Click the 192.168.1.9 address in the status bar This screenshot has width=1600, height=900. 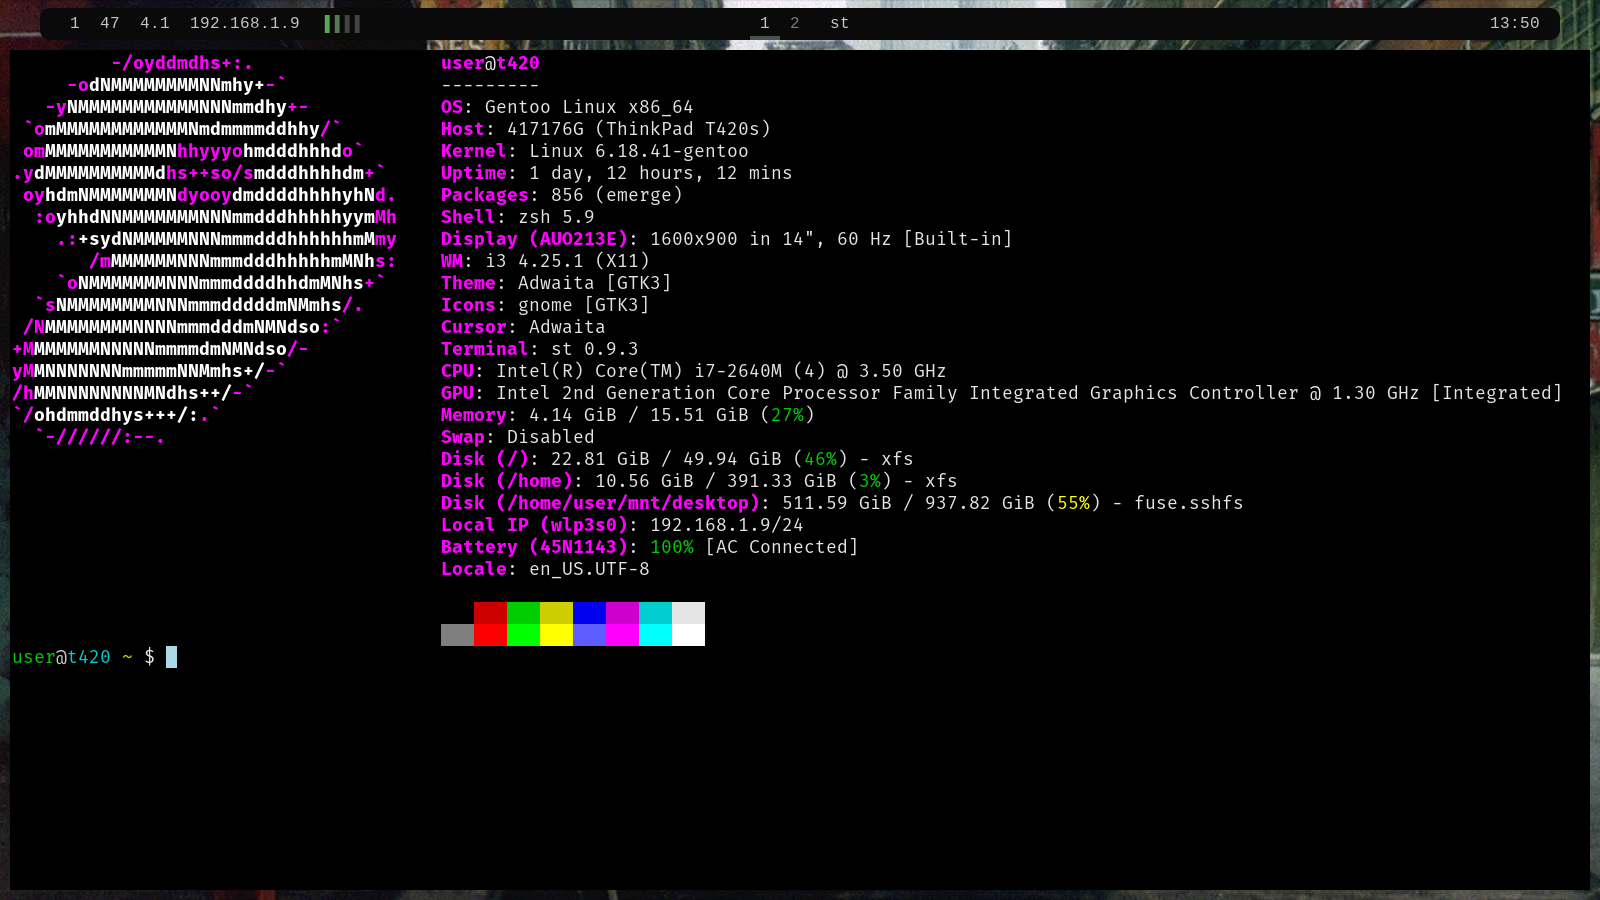tap(245, 23)
